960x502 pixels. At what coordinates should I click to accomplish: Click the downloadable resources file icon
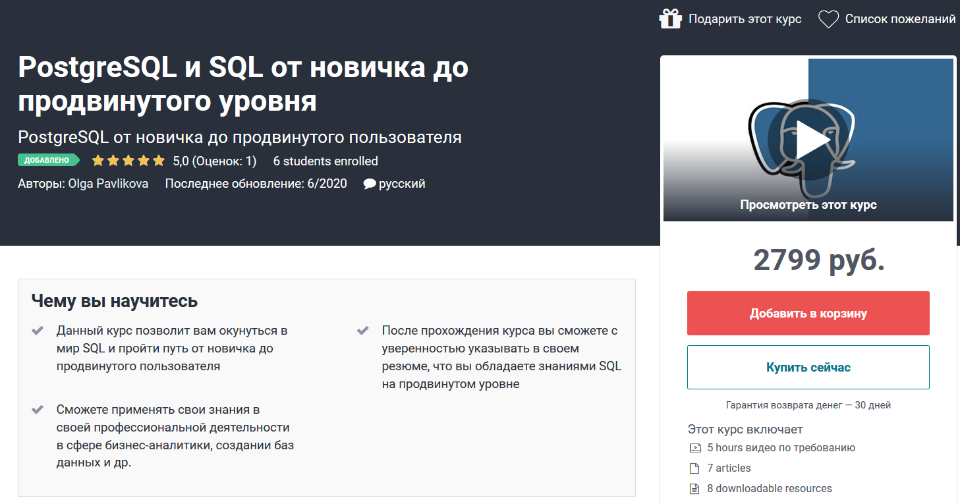(694, 489)
